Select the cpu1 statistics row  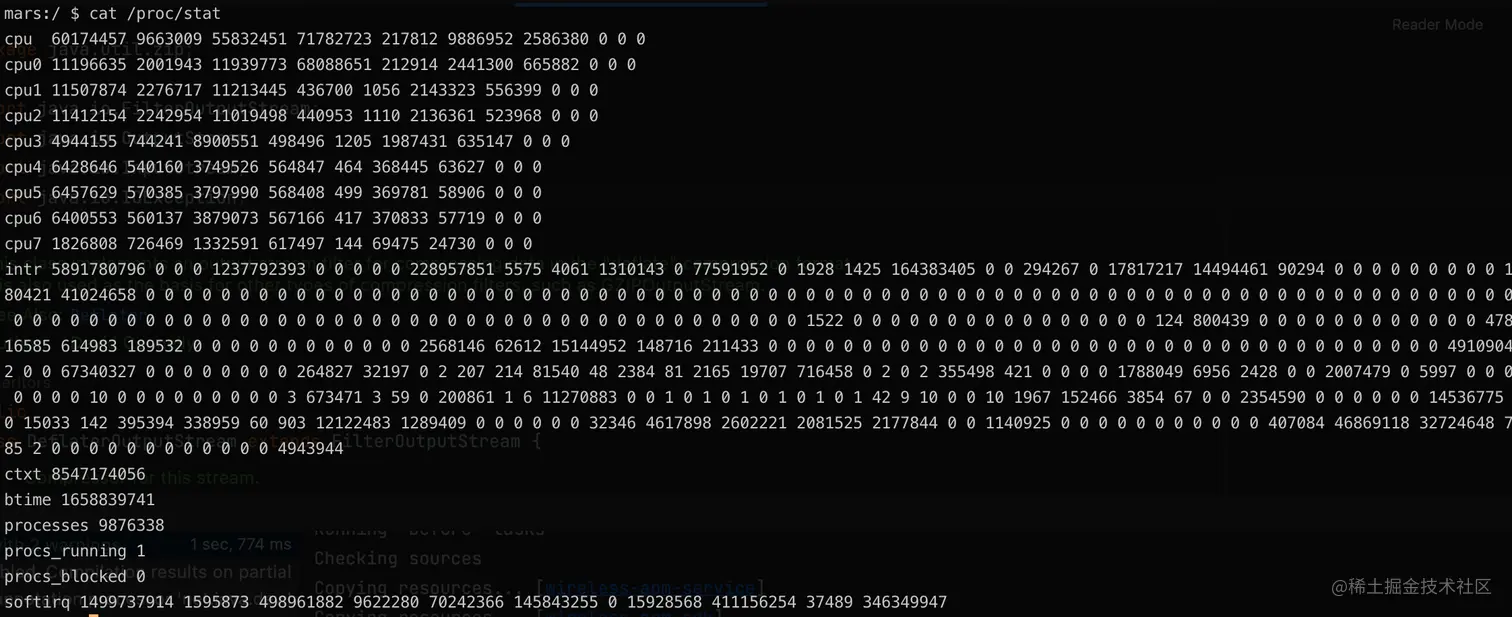click(301, 90)
